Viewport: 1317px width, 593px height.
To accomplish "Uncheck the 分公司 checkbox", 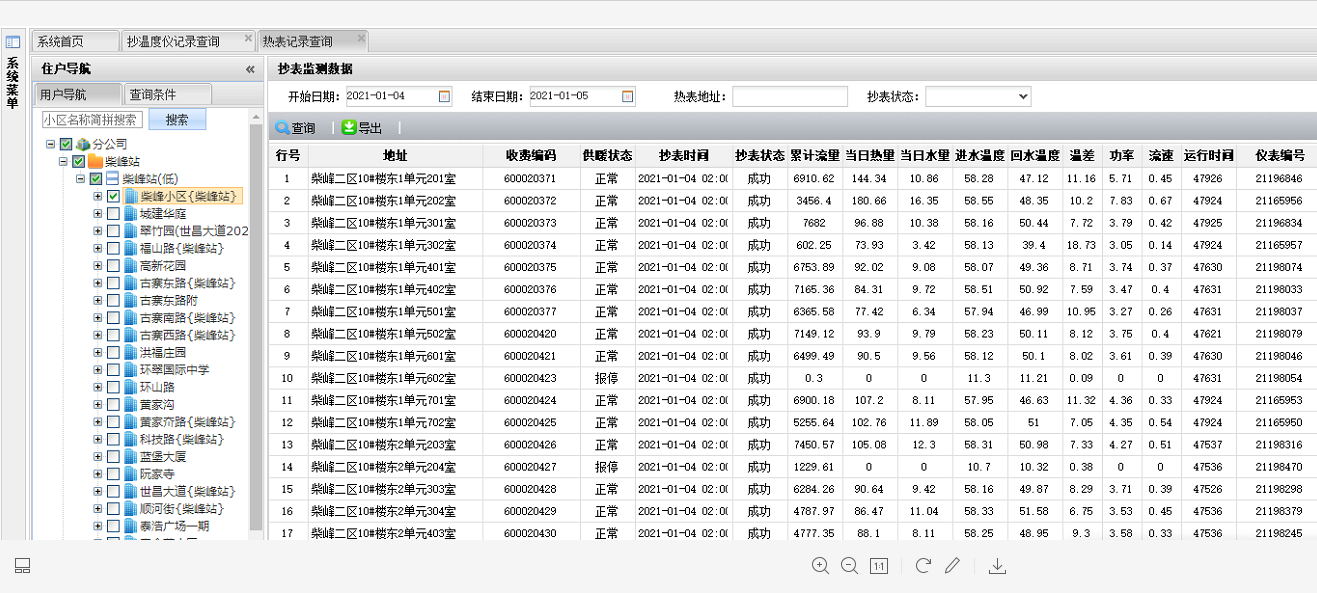I will coord(66,144).
